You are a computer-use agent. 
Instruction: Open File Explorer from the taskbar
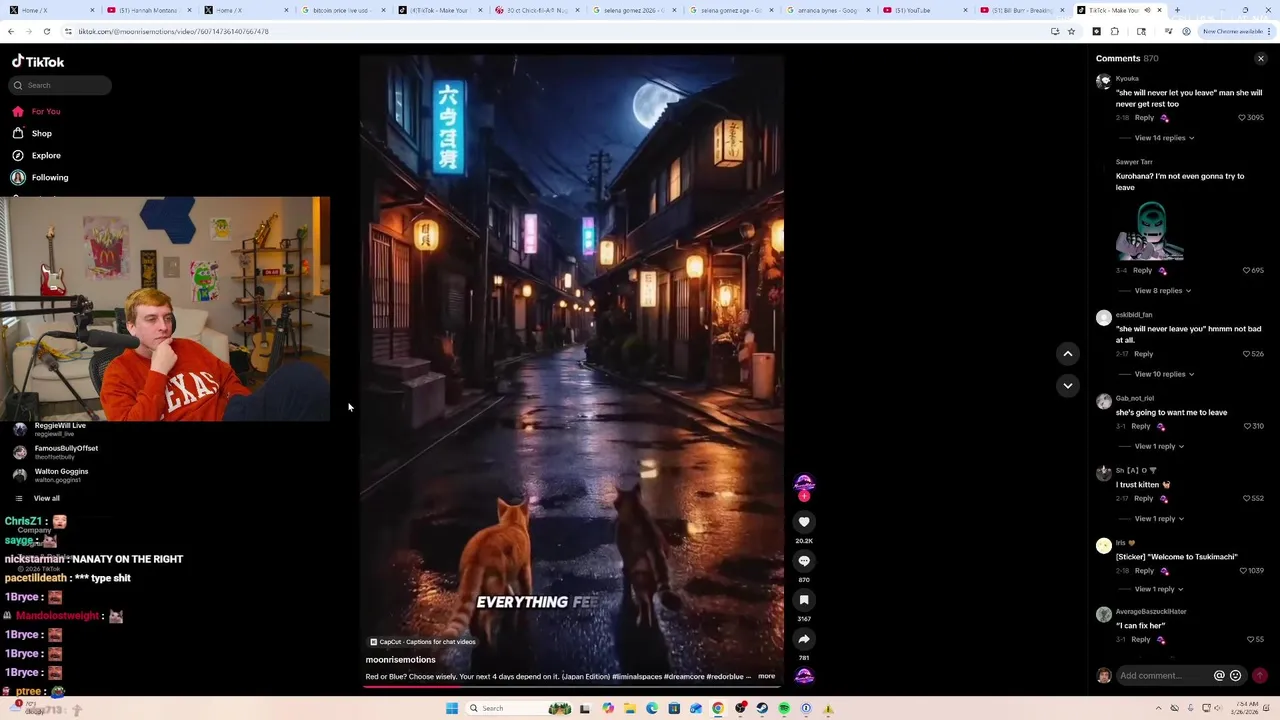(630, 708)
